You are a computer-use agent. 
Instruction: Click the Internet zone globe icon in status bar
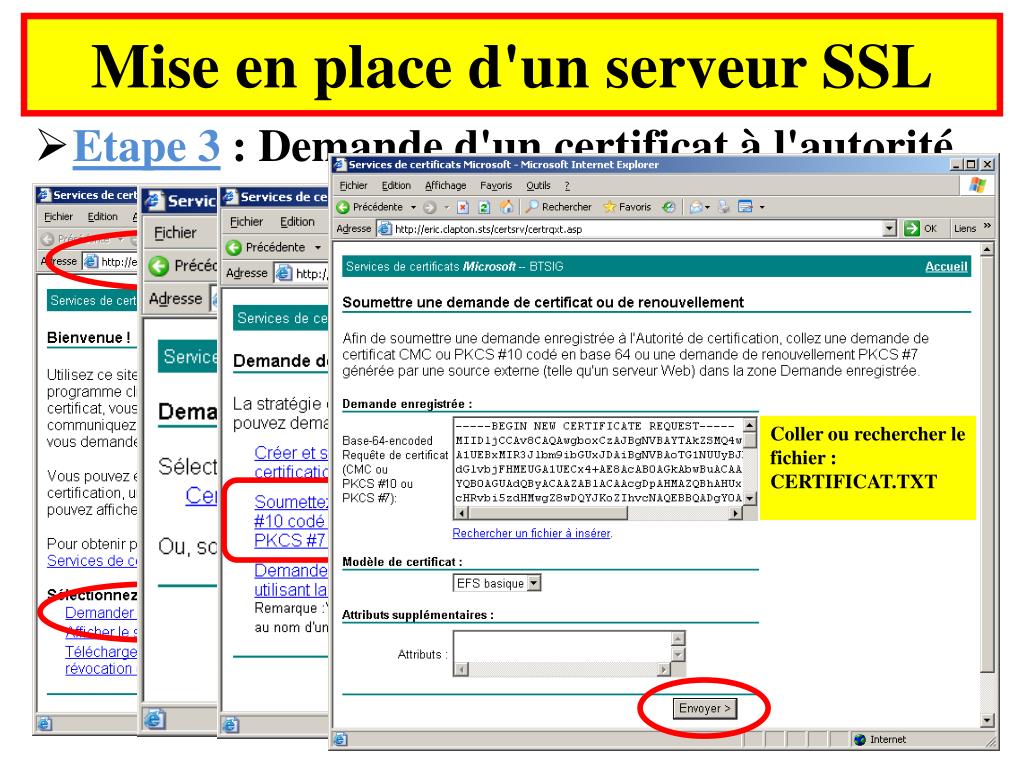tap(860, 739)
